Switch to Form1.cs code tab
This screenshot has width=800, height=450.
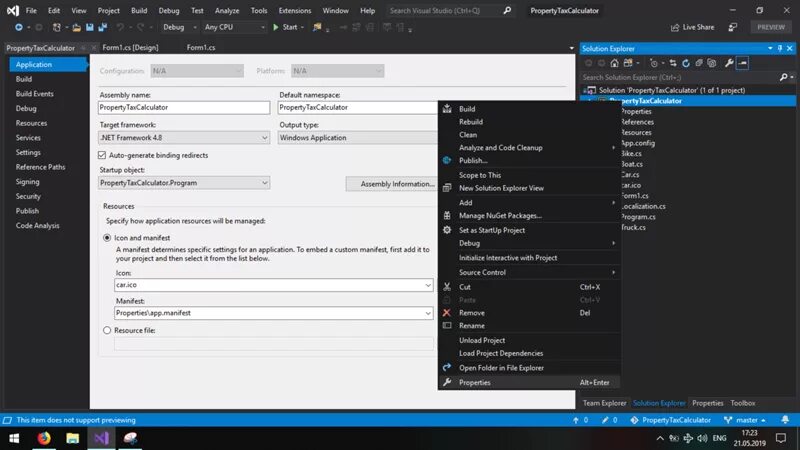[x=201, y=47]
